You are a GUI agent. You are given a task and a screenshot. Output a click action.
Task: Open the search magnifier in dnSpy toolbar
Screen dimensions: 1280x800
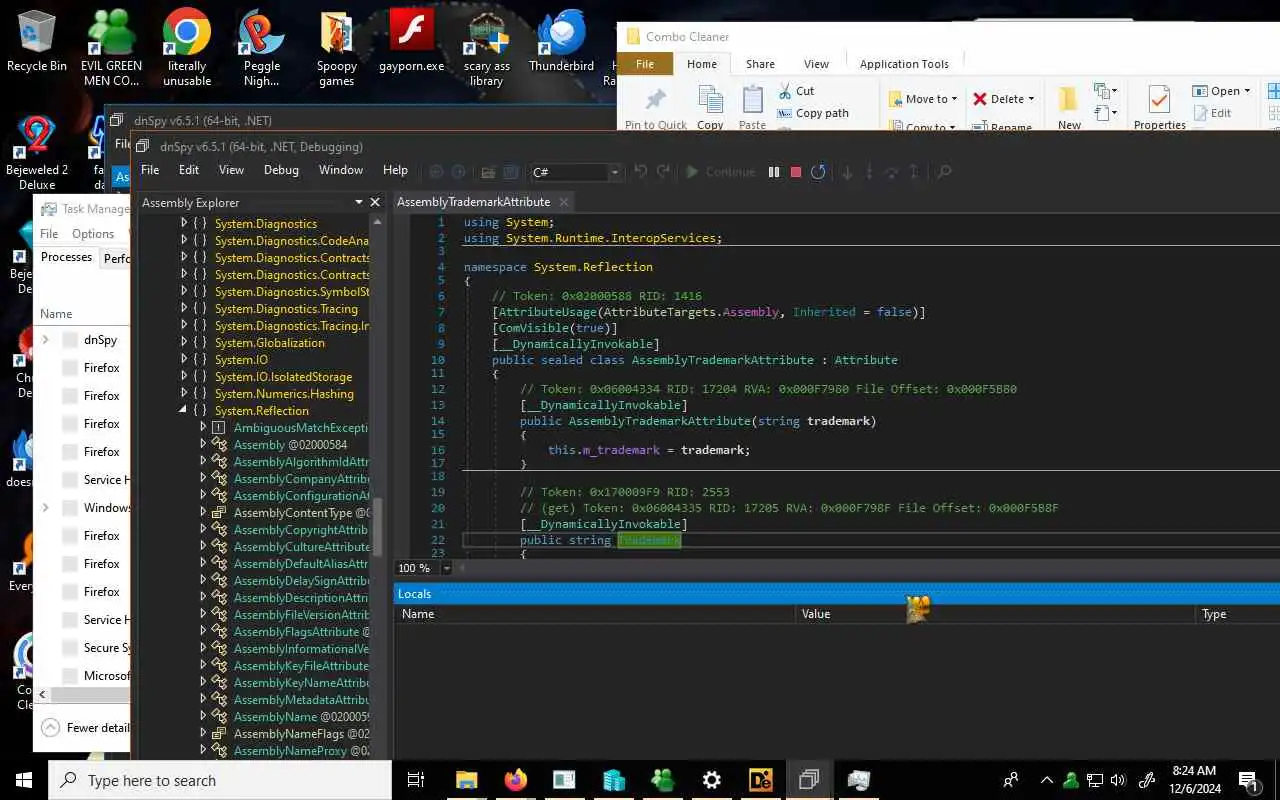(x=943, y=172)
